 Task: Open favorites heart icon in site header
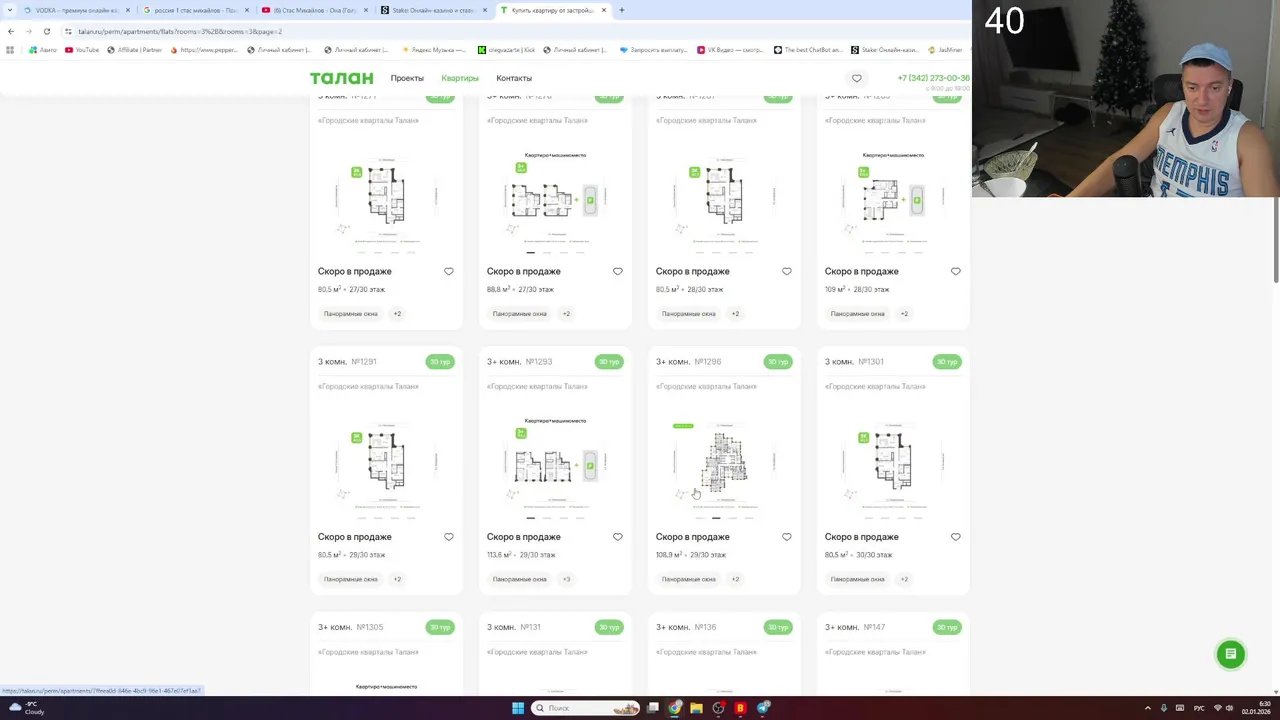click(856, 78)
